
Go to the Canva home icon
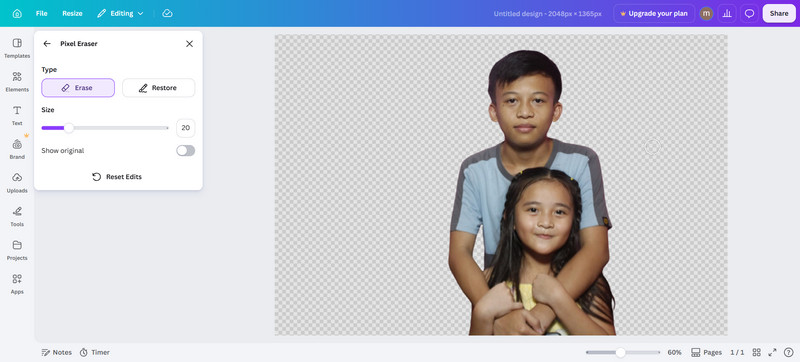point(17,13)
